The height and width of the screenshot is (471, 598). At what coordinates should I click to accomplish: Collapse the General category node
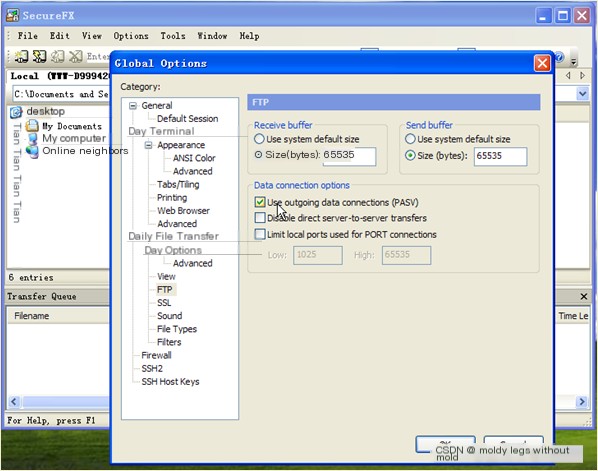tap(132, 106)
